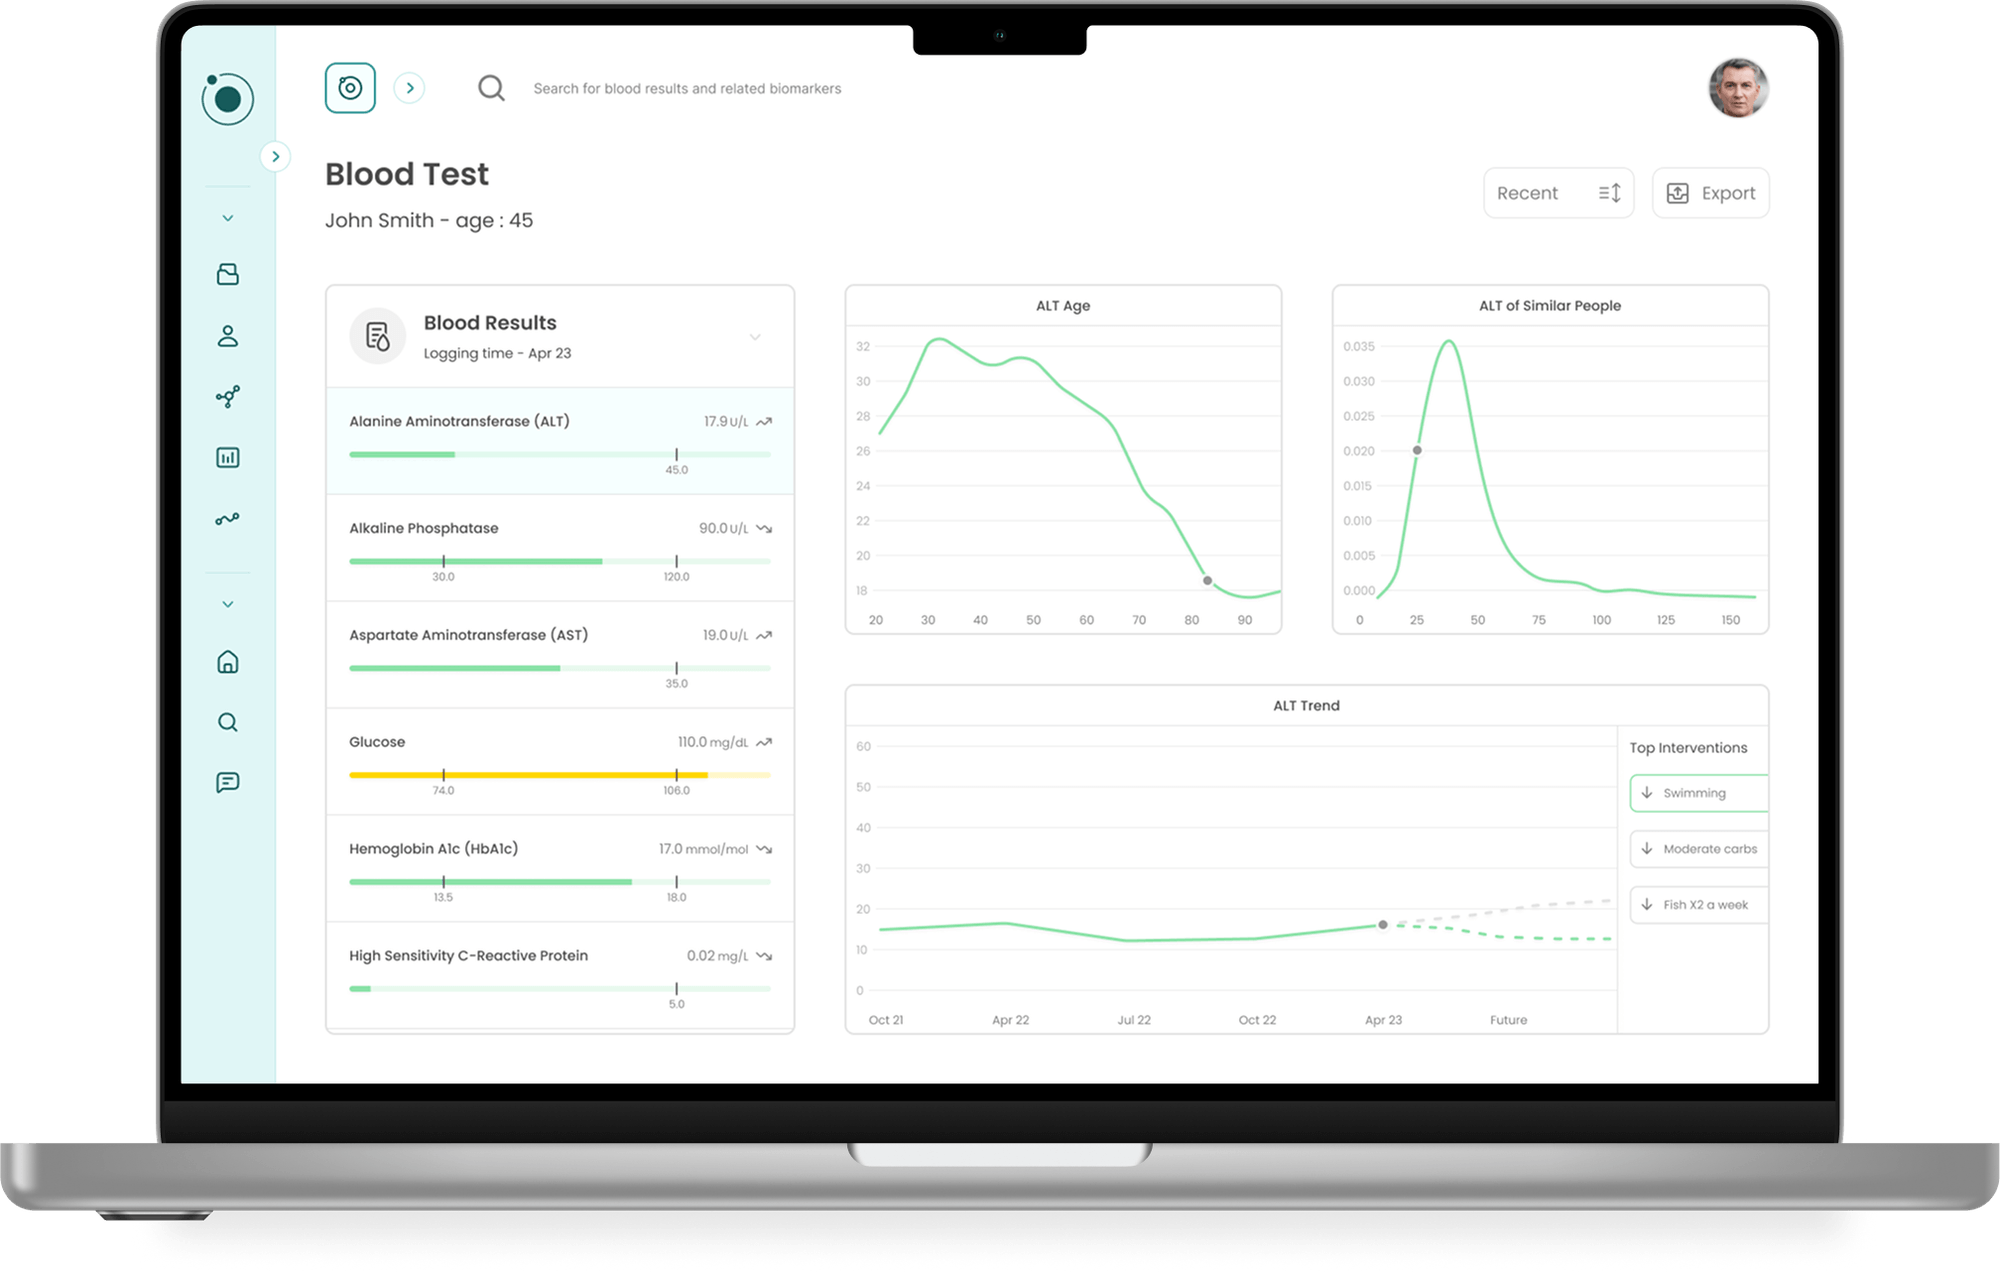This screenshot has height=1273, width=2000.
Task: Click the wallet card icon in the sidebar
Action: pos(228,275)
